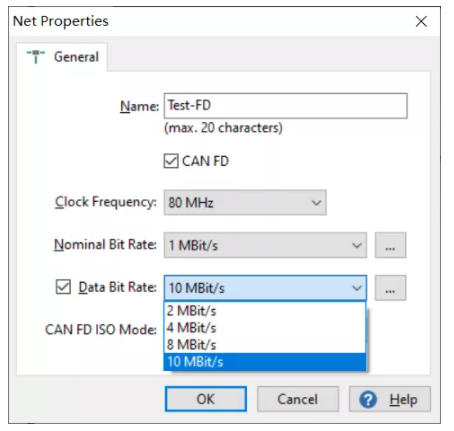Select 2 MBit/s from the list
Viewport: 454px width, 431px height.
[265, 311]
